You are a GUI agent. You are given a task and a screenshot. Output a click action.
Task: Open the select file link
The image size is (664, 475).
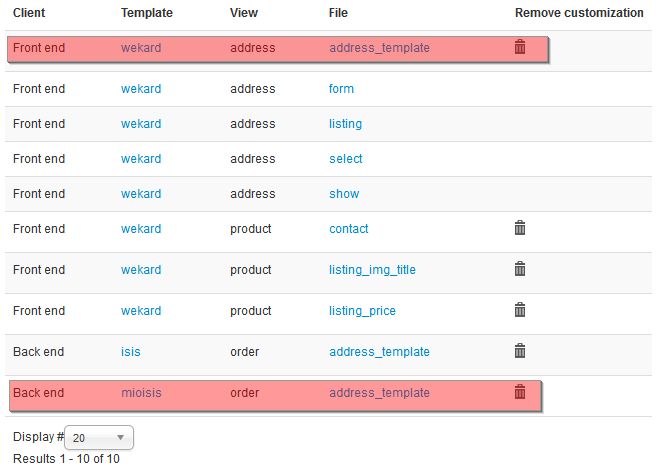click(346, 159)
